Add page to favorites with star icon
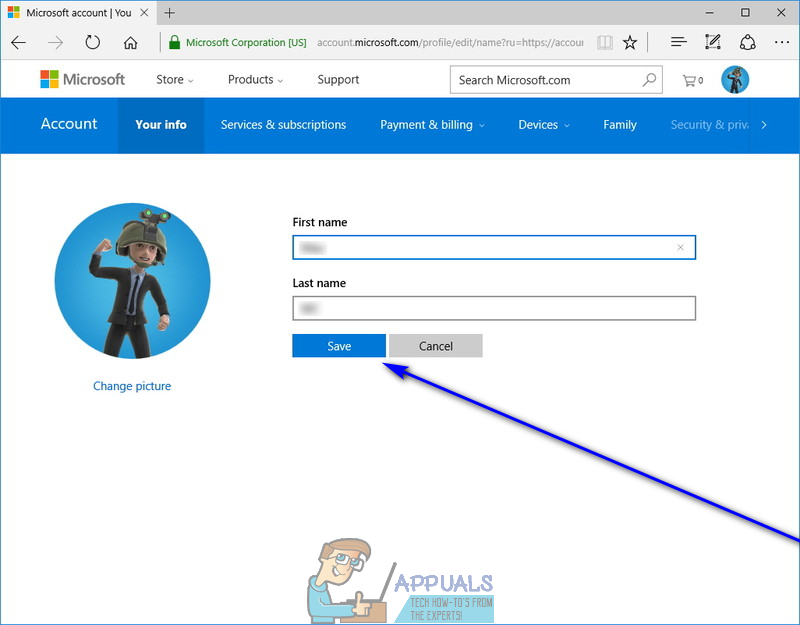 [x=630, y=42]
